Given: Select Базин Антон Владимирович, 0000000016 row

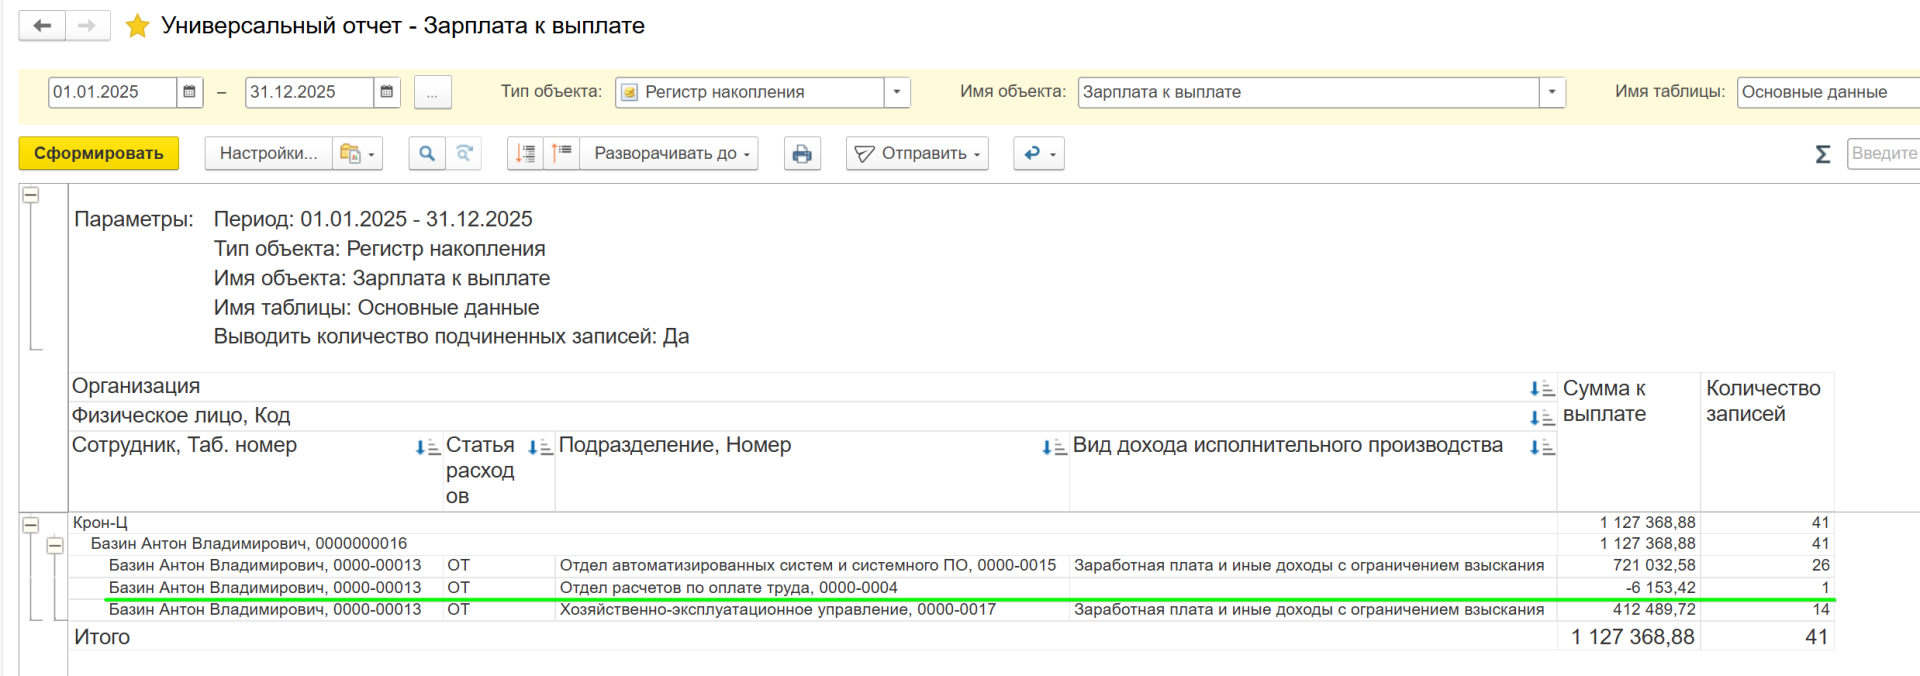Looking at the screenshot, I should click(812, 543).
